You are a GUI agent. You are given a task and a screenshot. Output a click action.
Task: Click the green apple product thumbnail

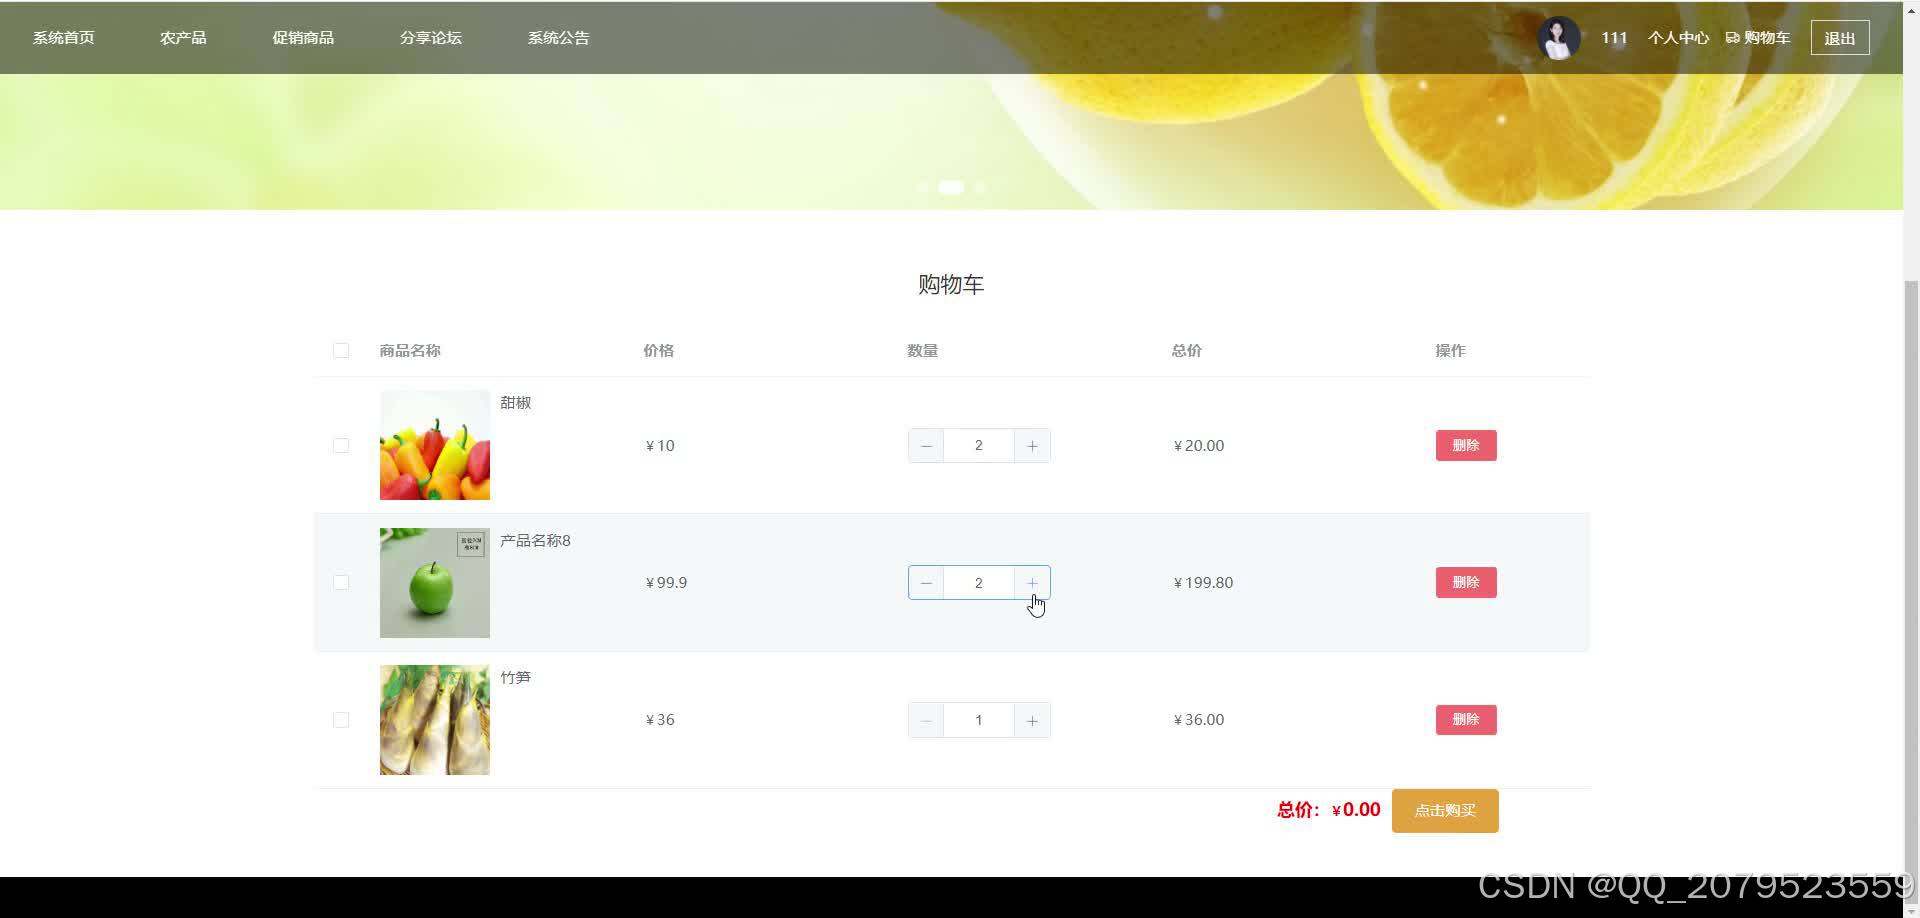pyautogui.click(x=435, y=583)
